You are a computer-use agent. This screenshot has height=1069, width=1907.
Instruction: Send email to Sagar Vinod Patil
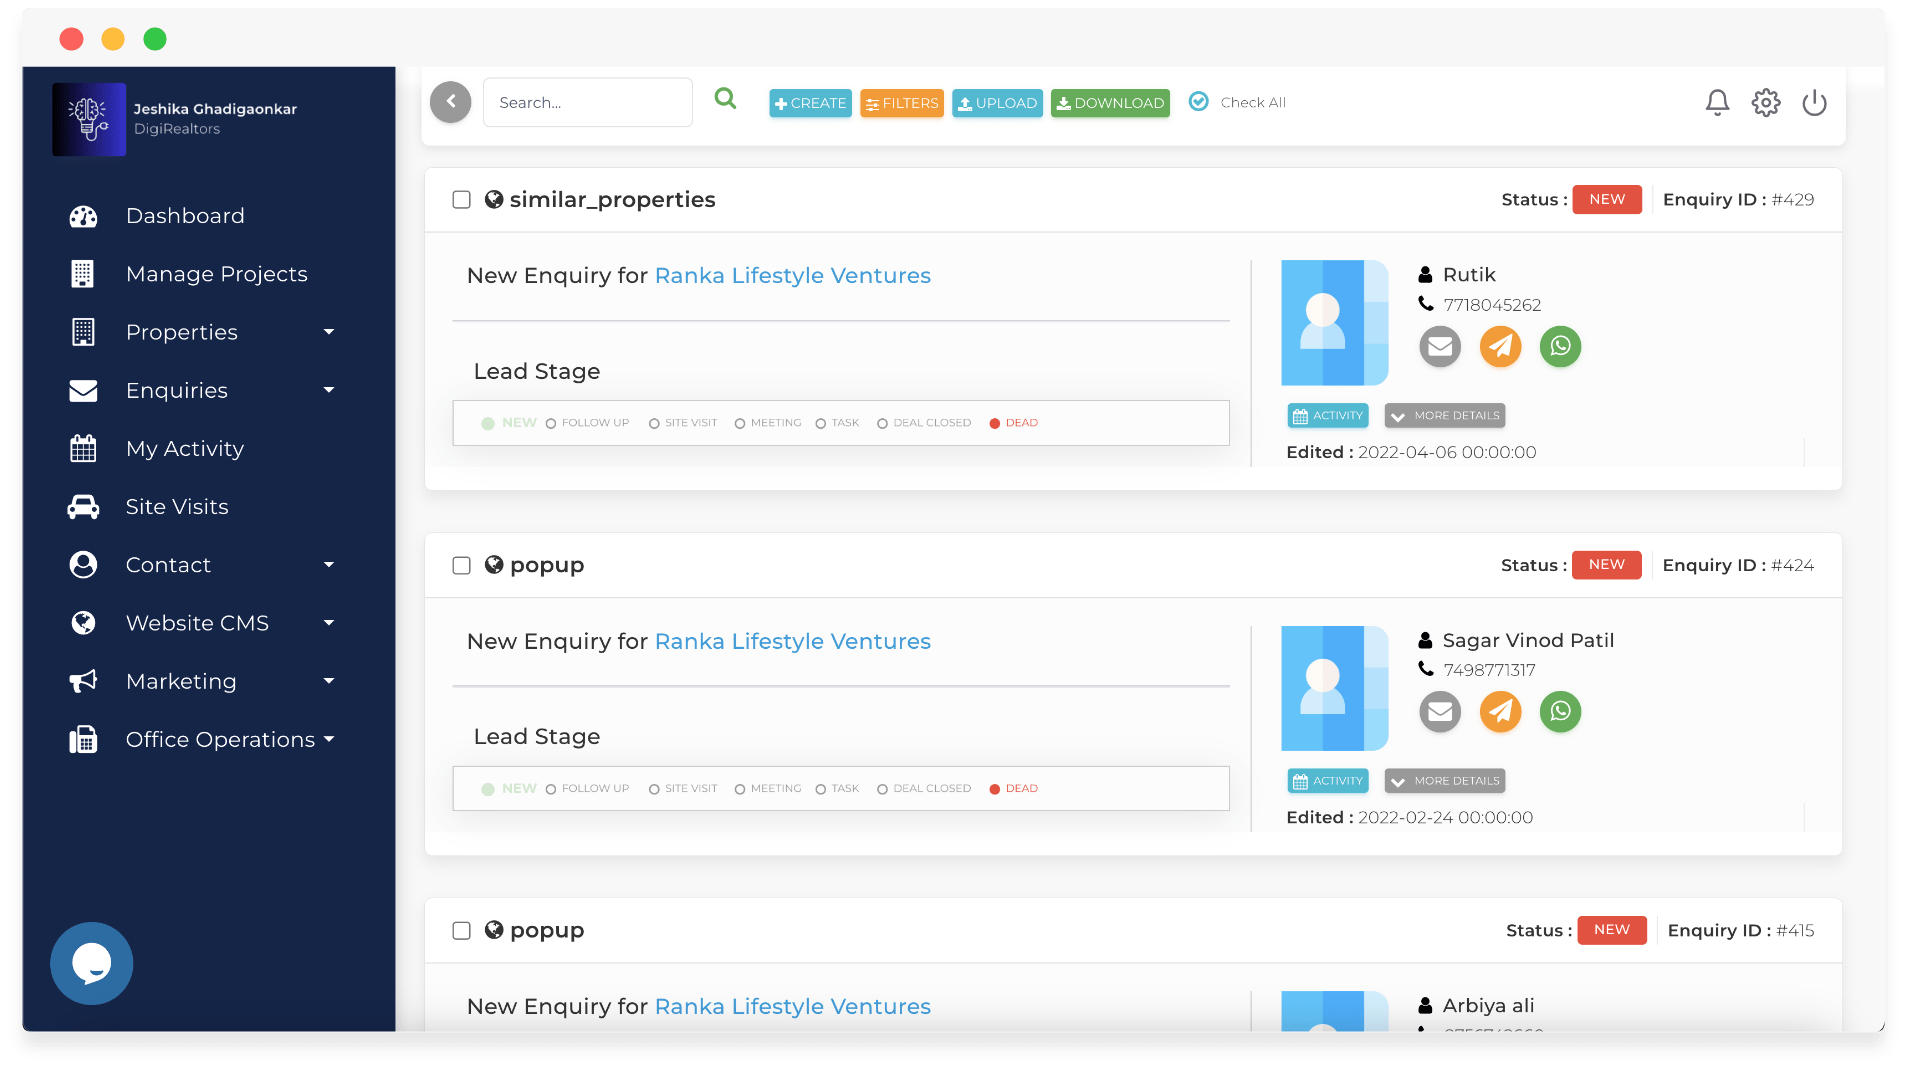[x=1440, y=712]
